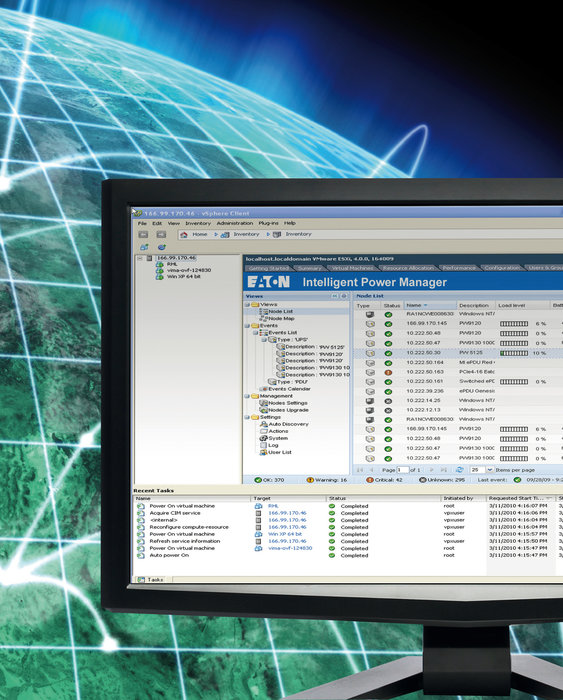Image resolution: width=563 pixels, height=700 pixels.
Task: Click the Unknown: 295 status icon
Action: [422, 480]
